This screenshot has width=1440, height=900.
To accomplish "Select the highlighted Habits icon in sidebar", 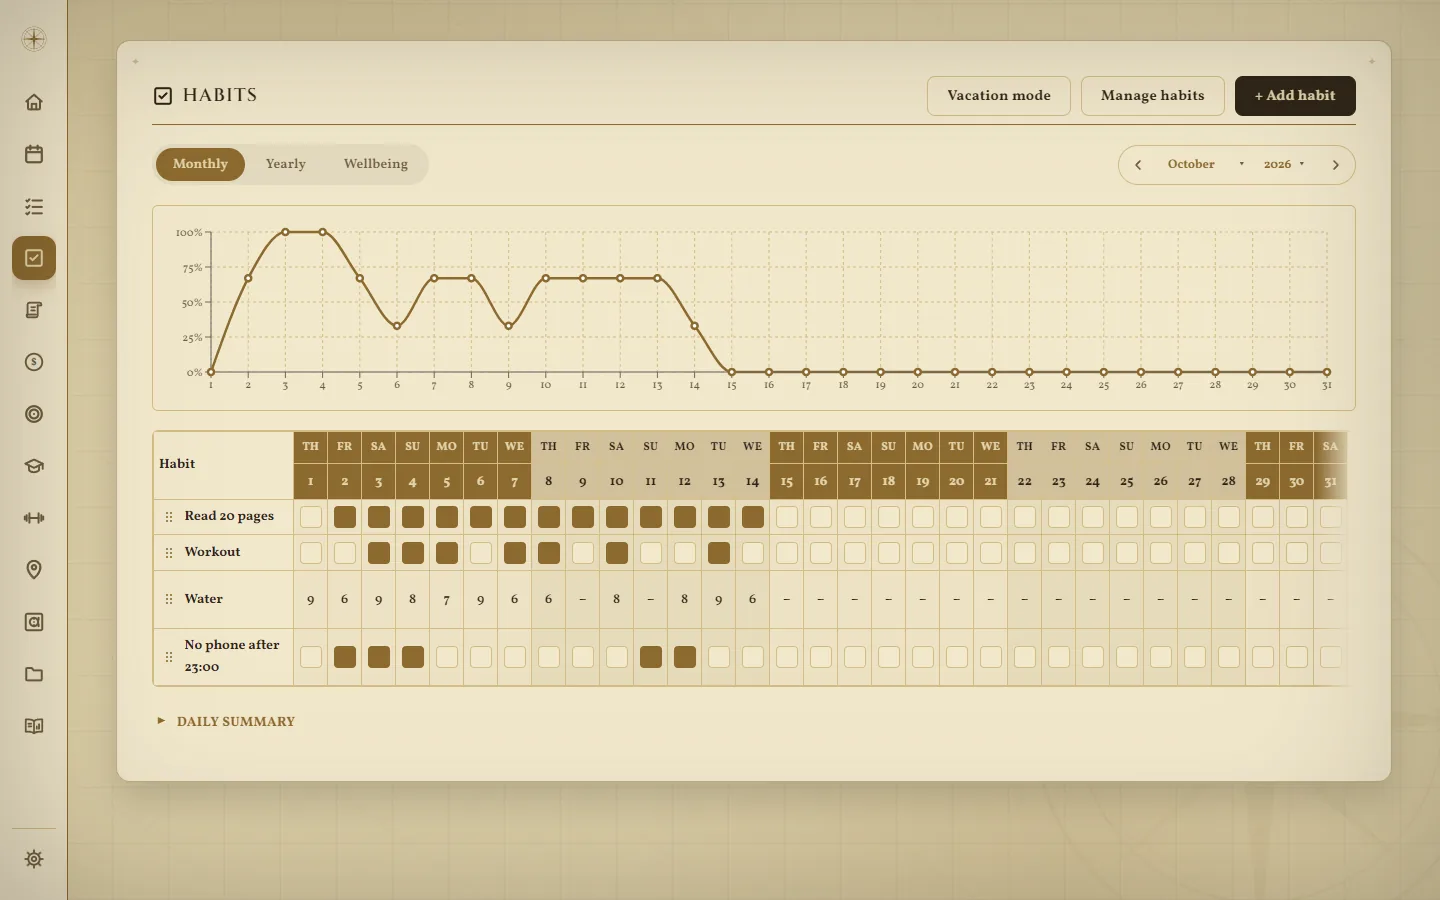I will (x=34, y=258).
